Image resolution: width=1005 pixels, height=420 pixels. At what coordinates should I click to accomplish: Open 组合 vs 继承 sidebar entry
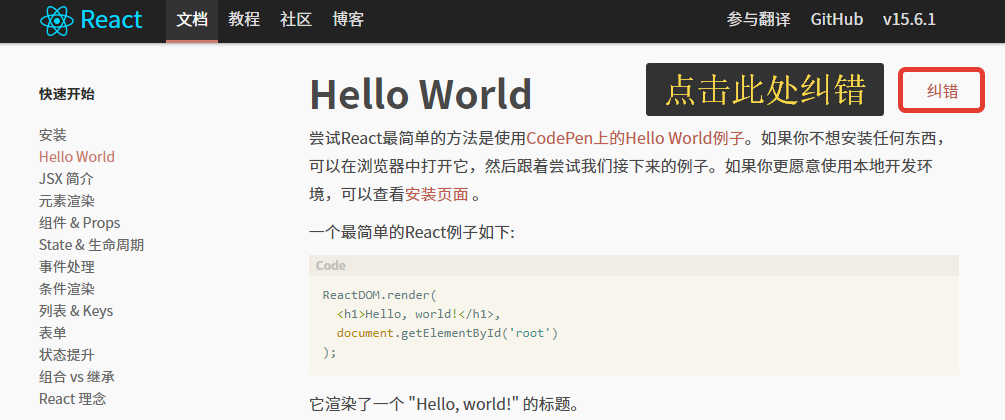tap(77, 376)
